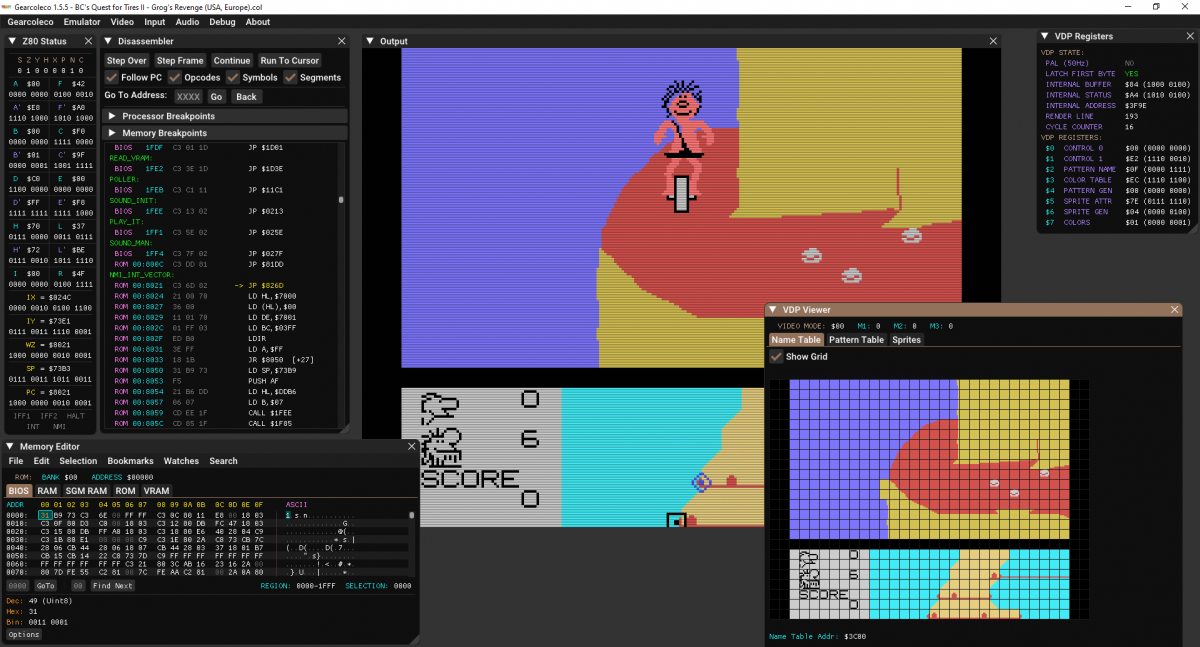Open the About menu

coord(258,21)
